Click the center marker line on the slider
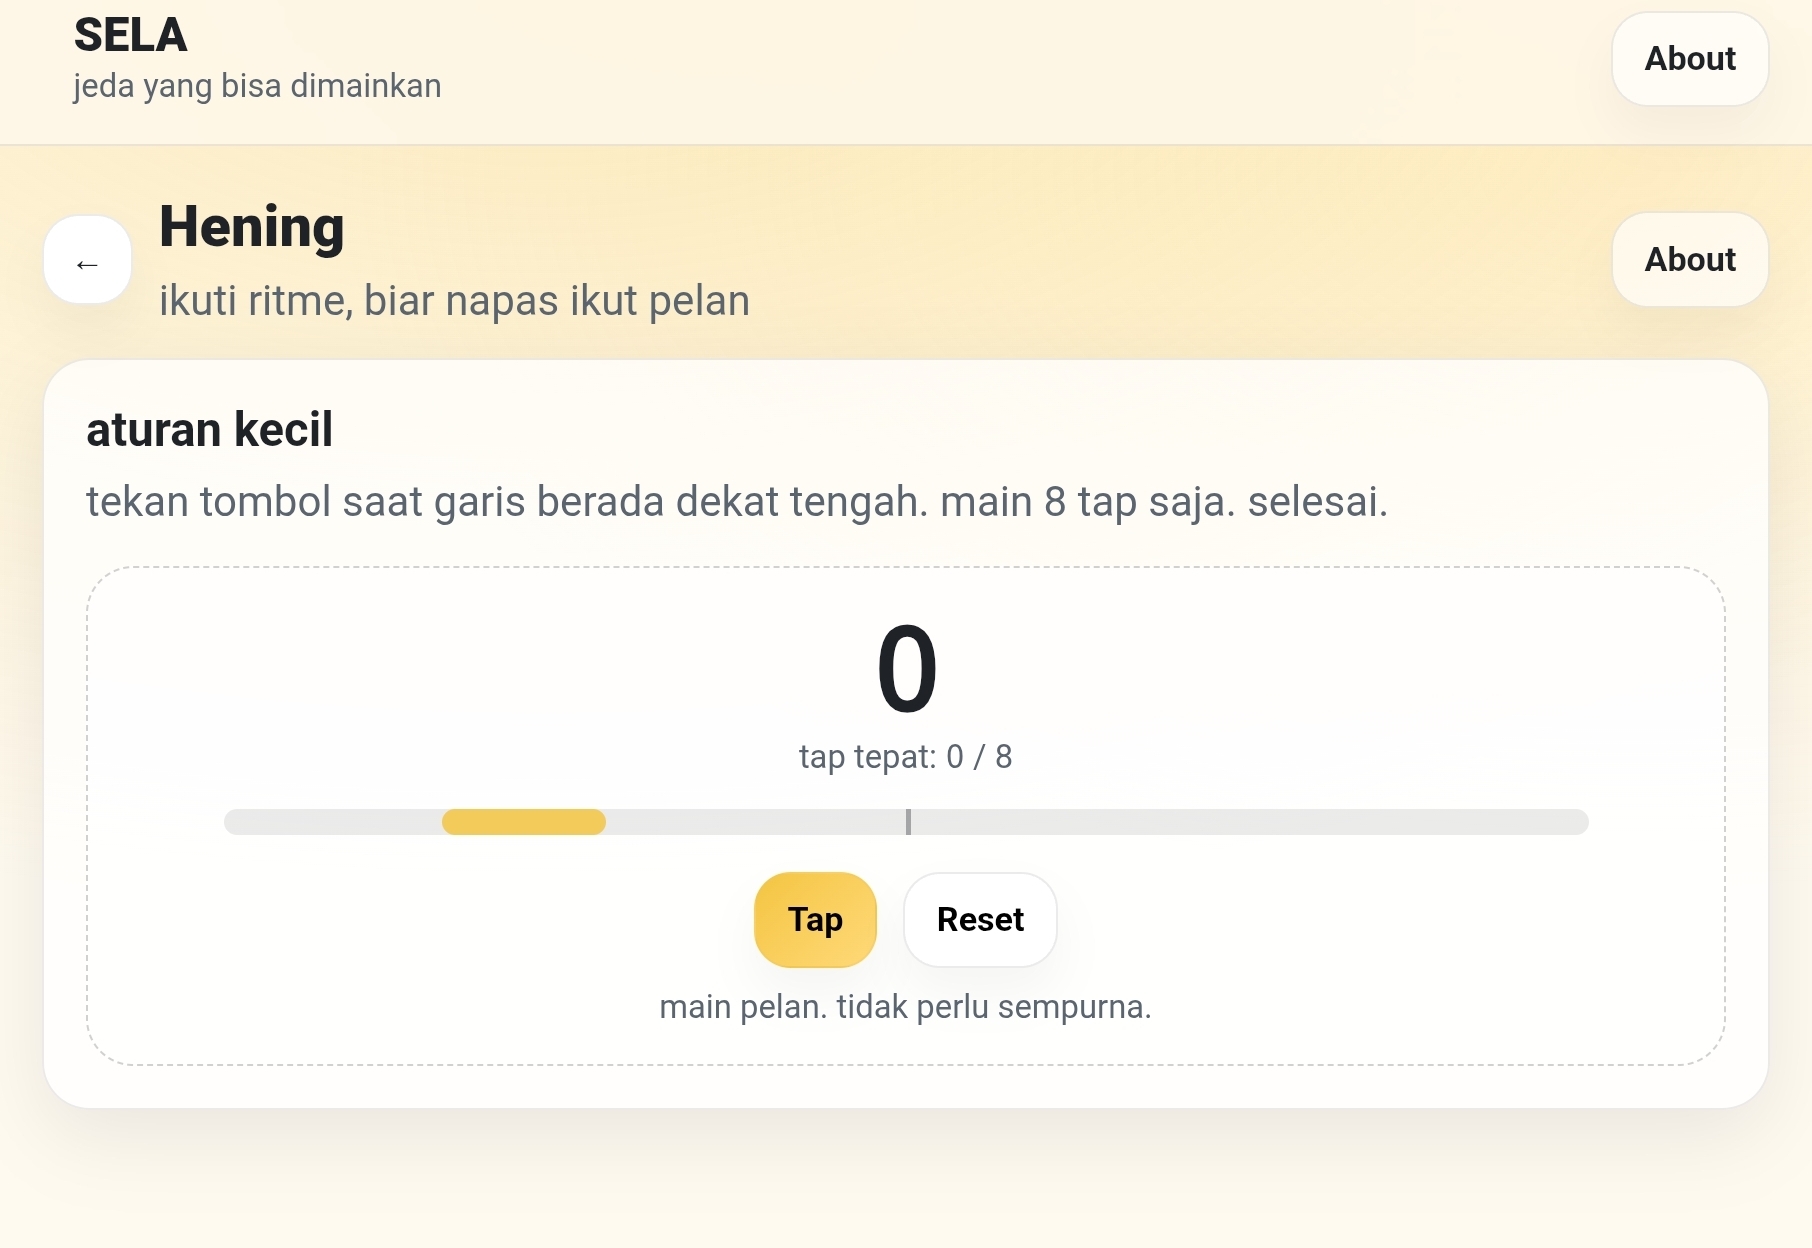Image resolution: width=1812 pixels, height=1248 pixels. tap(907, 821)
